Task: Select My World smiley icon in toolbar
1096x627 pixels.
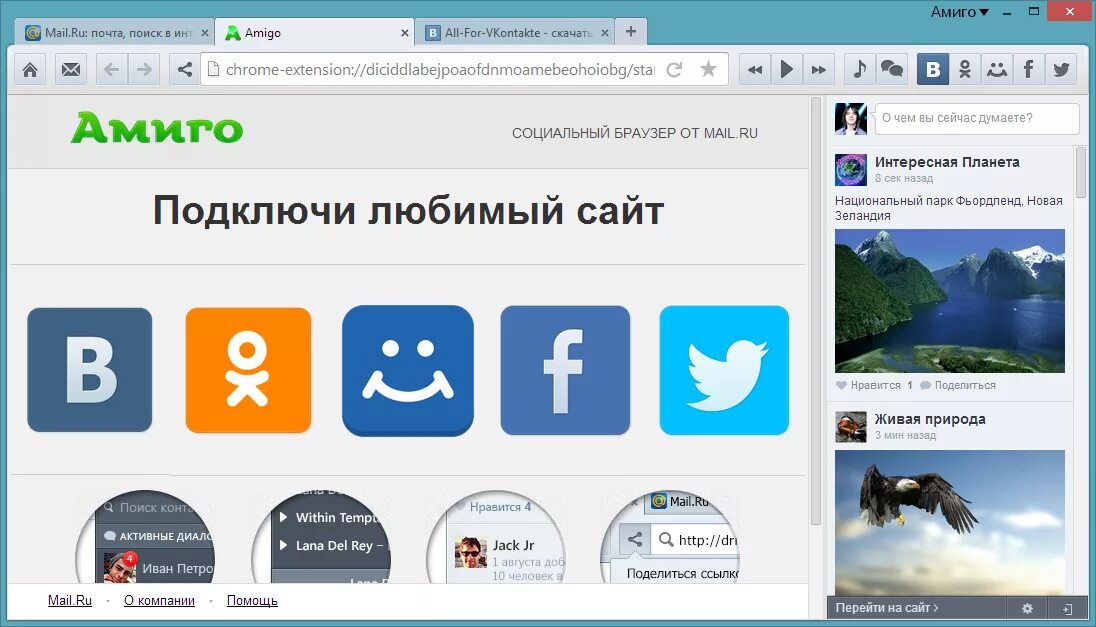Action: (x=997, y=69)
